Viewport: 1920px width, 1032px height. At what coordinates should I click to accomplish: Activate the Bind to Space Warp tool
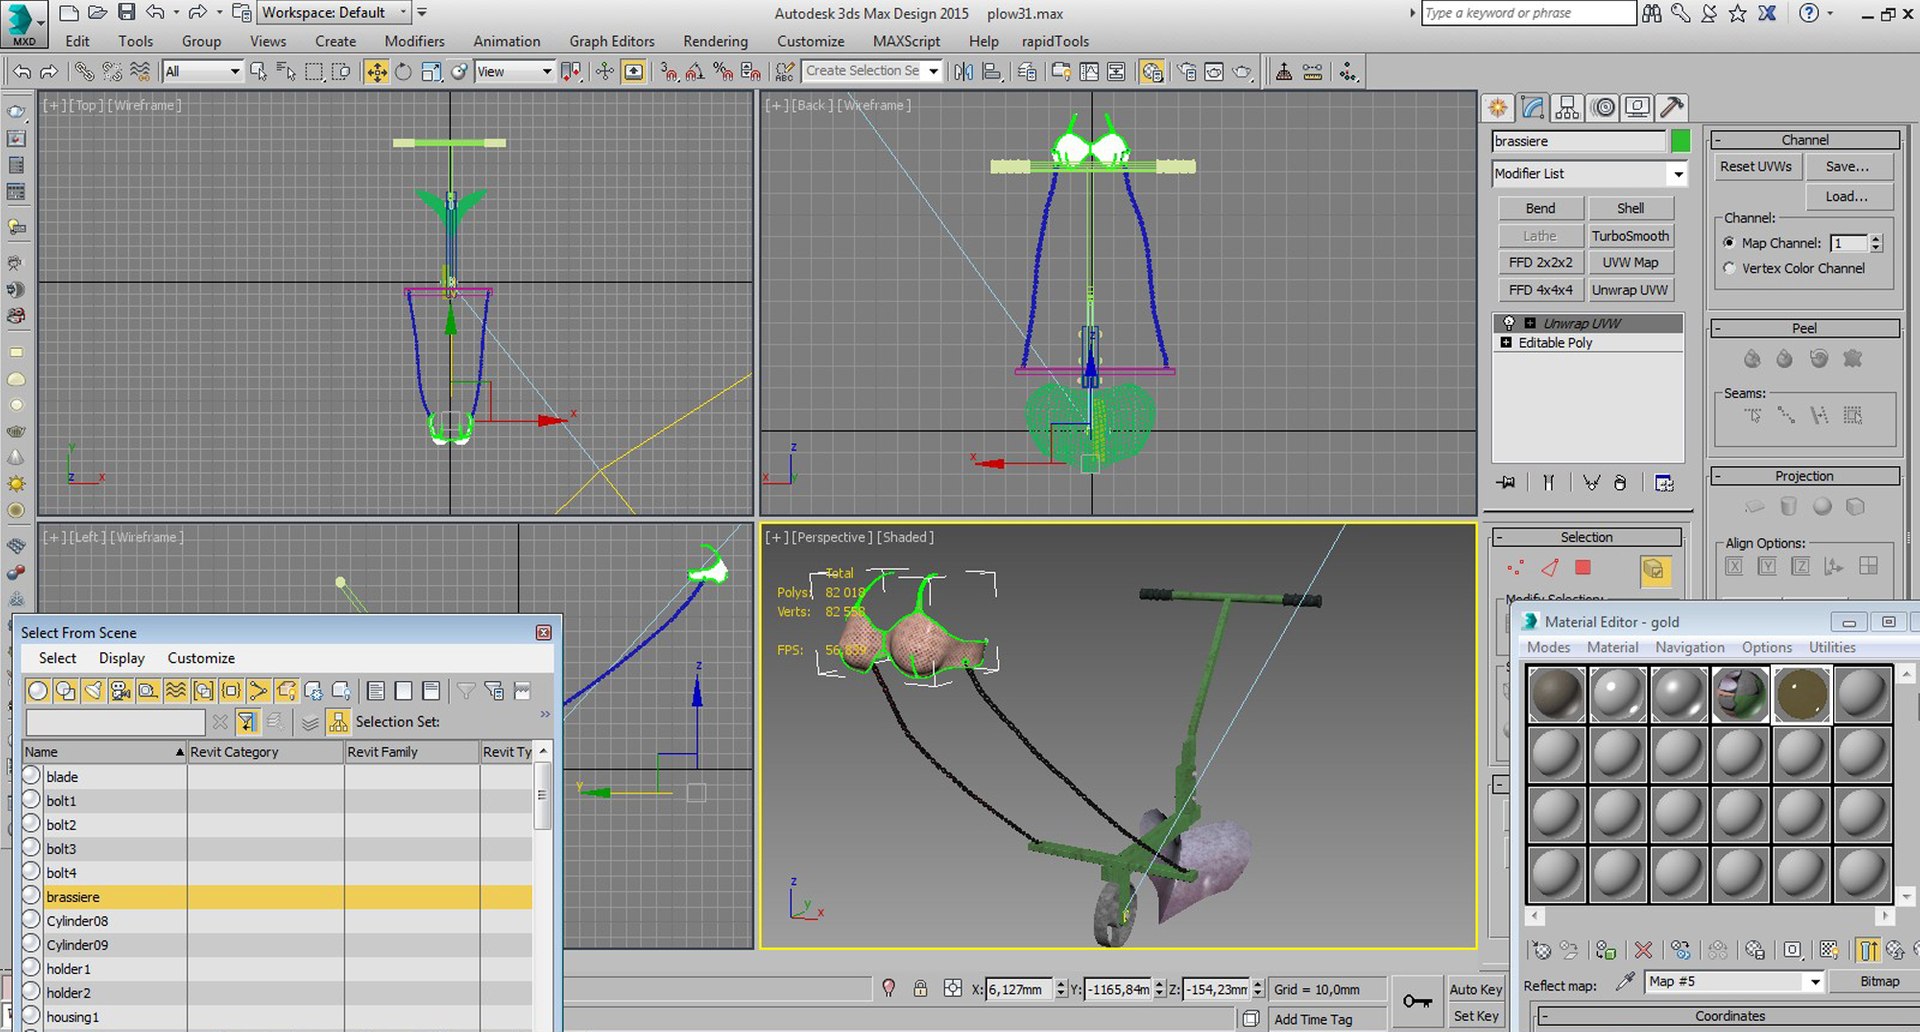[140, 72]
